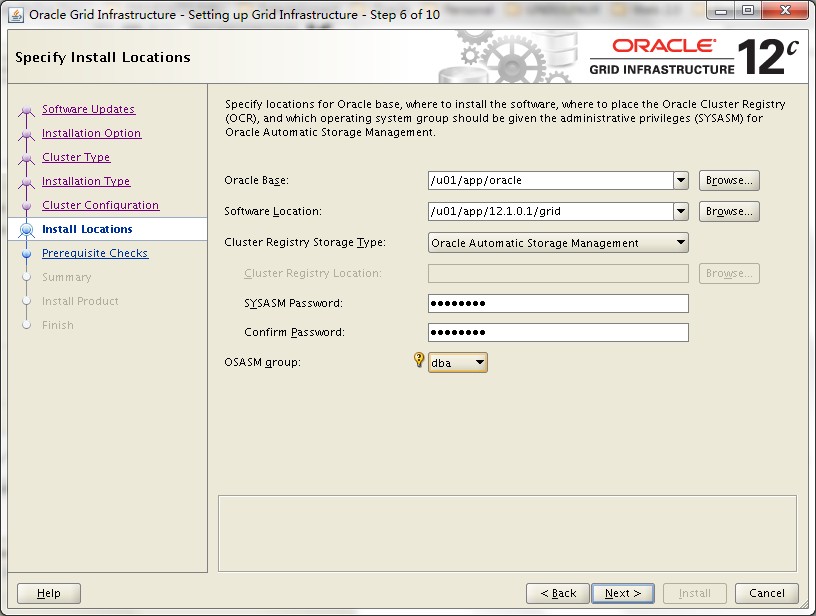Click the empty message area panel
Image resolution: width=816 pixels, height=616 pixels.
click(x=507, y=533)
